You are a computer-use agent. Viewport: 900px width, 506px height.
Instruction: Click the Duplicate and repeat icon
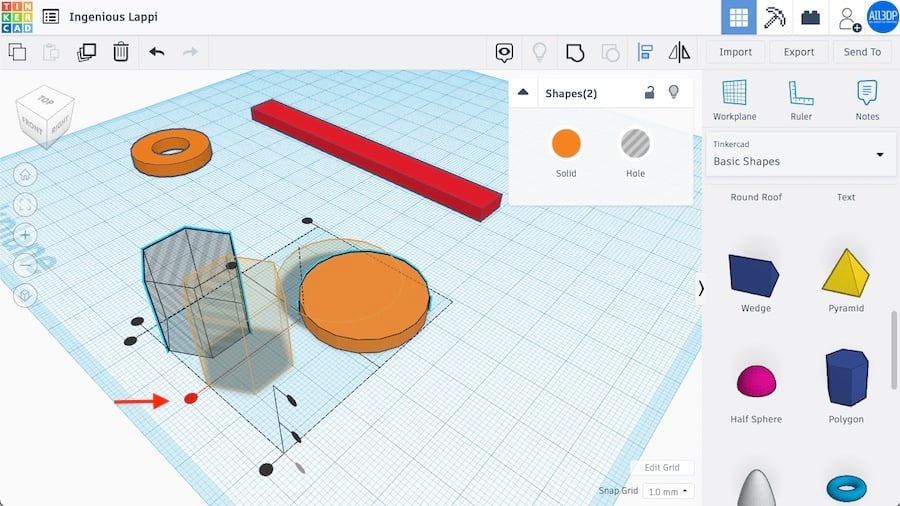coord(87,52)
